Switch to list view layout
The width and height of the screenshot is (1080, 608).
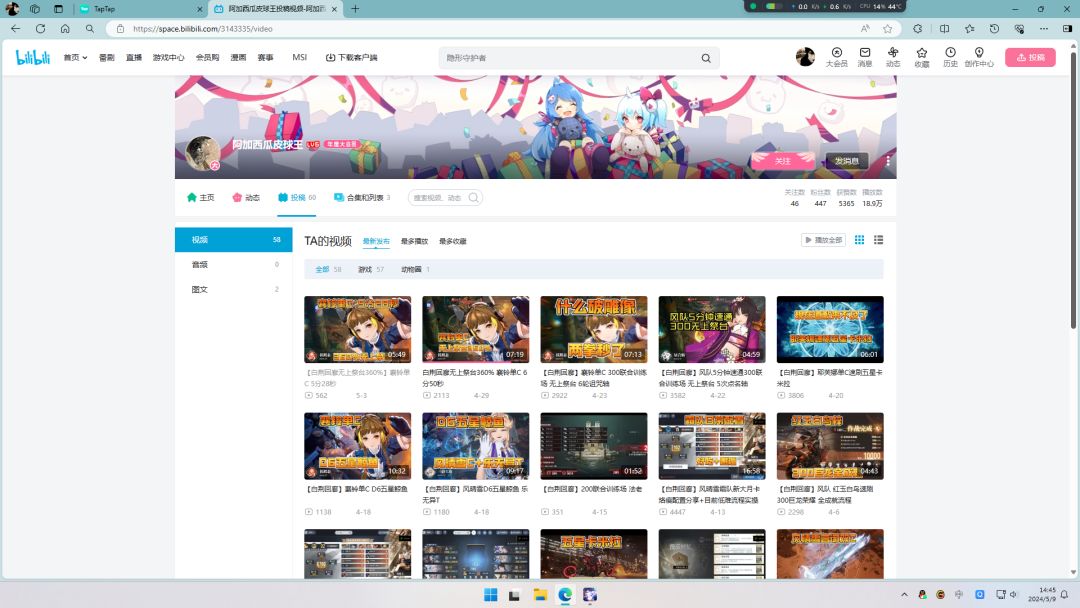click(x=879, y=240)
